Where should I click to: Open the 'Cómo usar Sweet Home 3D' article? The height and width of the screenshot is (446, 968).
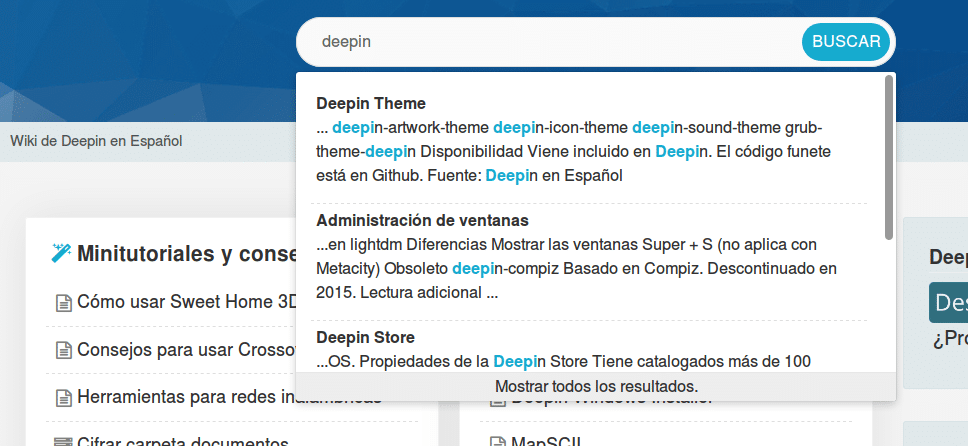tap(187, 302)
